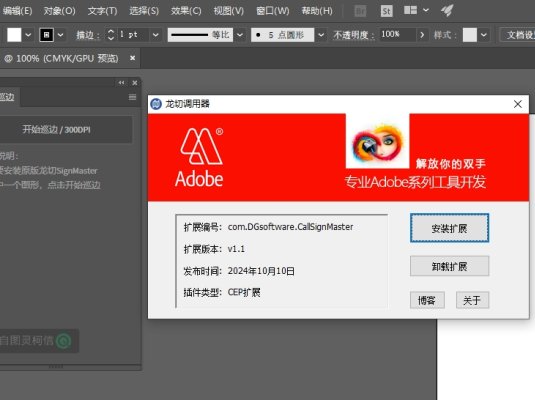This screenshot has height=400, width=535.
Task: Expand the brush definition dropdown arrow
Action: 321,35
